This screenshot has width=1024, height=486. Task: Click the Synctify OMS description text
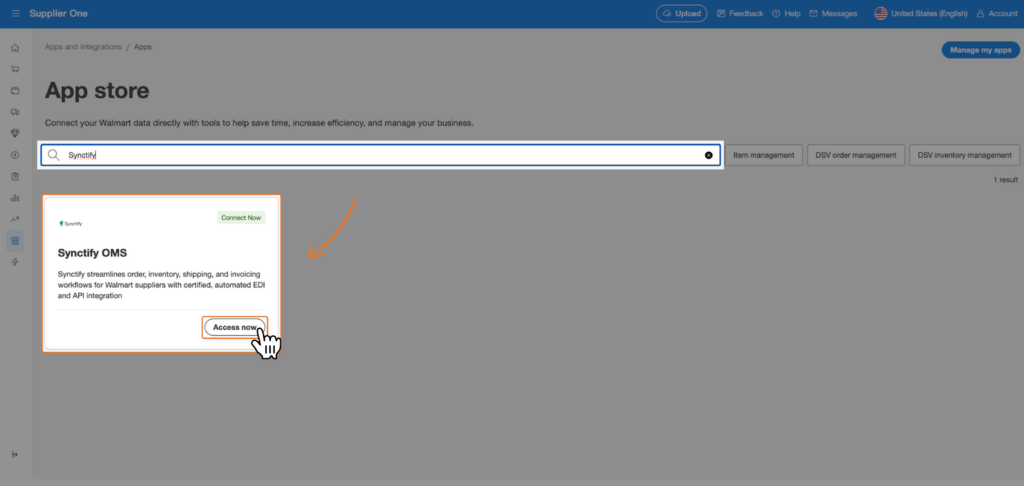click(161, 285)
